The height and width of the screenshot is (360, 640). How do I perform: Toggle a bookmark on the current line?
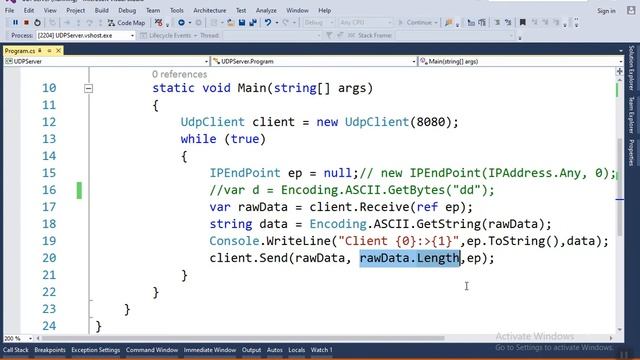tap(522, 23)
